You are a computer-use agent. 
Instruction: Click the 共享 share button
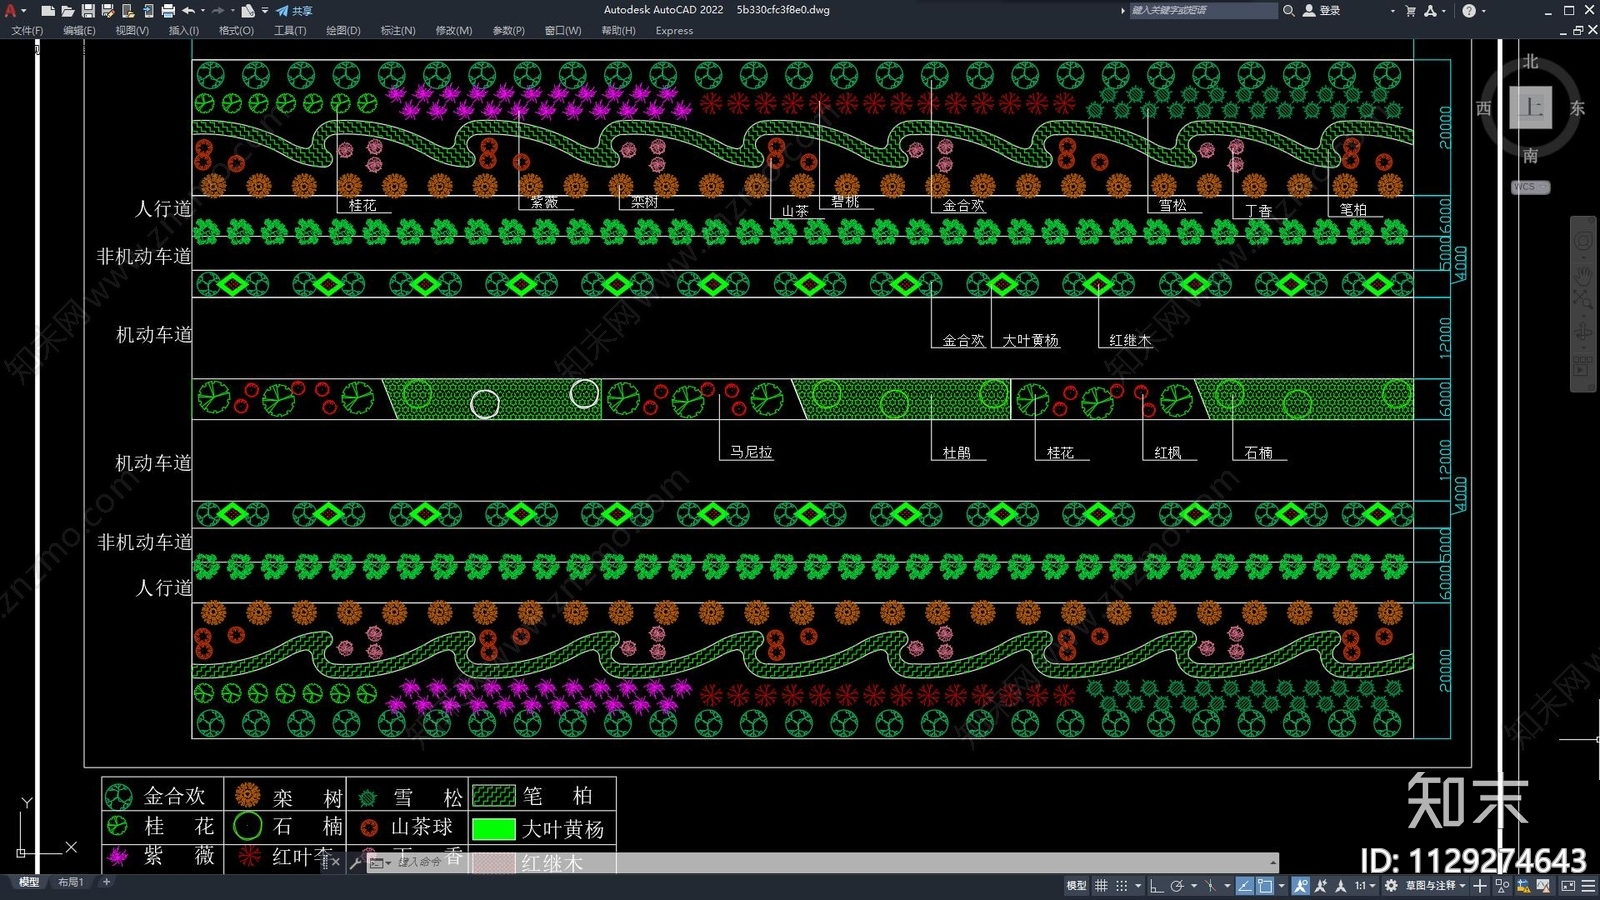[295, 10]
